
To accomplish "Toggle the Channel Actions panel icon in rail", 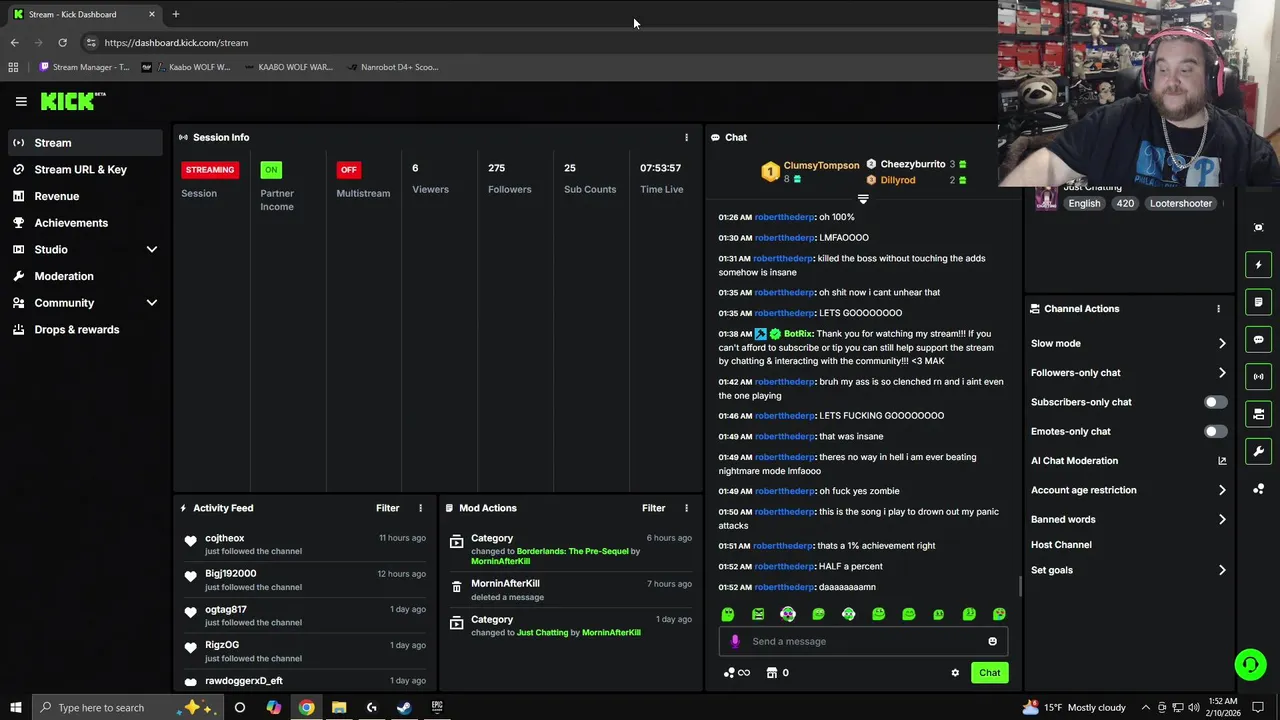I will 1259,414.
